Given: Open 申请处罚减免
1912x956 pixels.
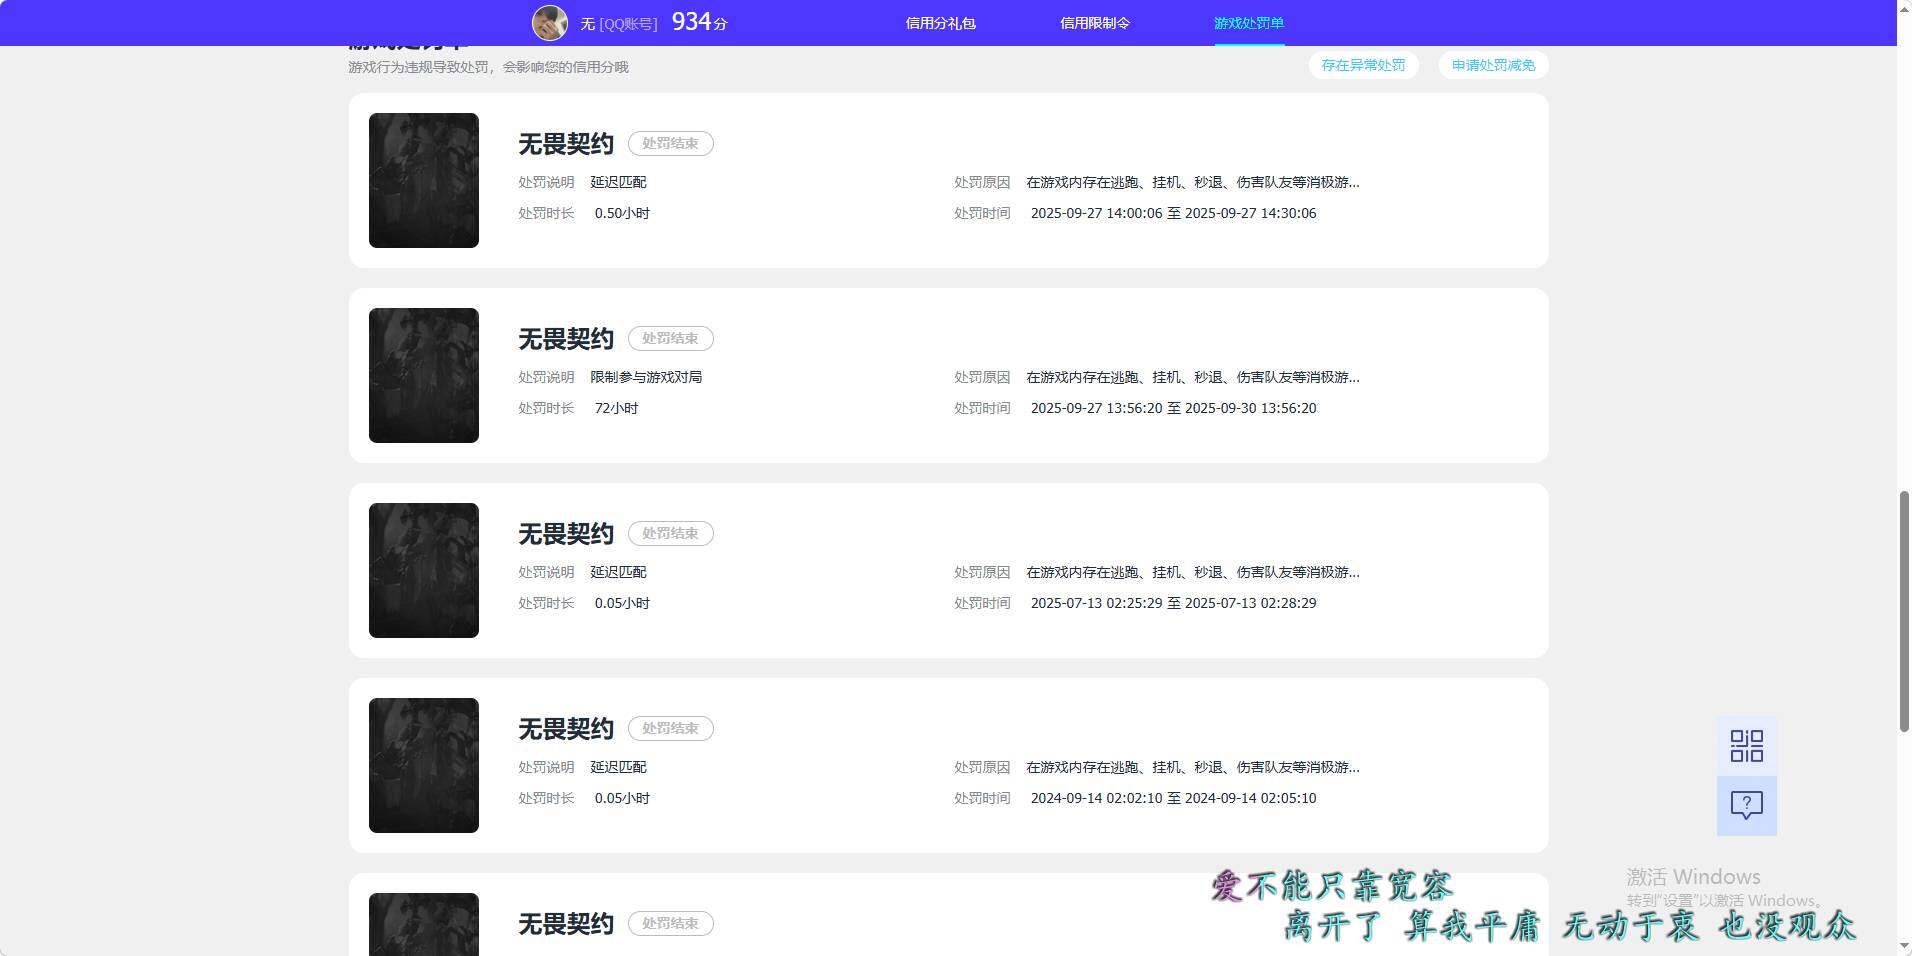Looking at the screenshot, I should 1492,64.
